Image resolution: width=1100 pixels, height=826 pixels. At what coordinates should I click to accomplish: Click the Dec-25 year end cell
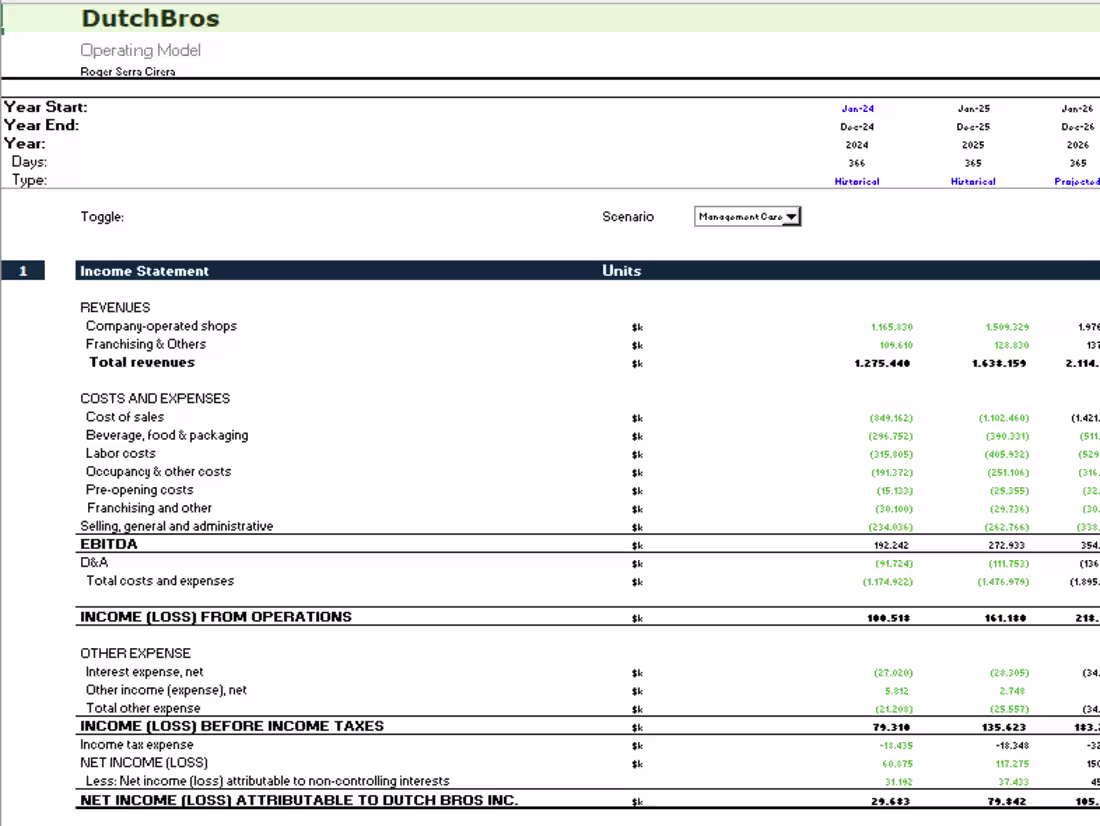tap(974, 127)
